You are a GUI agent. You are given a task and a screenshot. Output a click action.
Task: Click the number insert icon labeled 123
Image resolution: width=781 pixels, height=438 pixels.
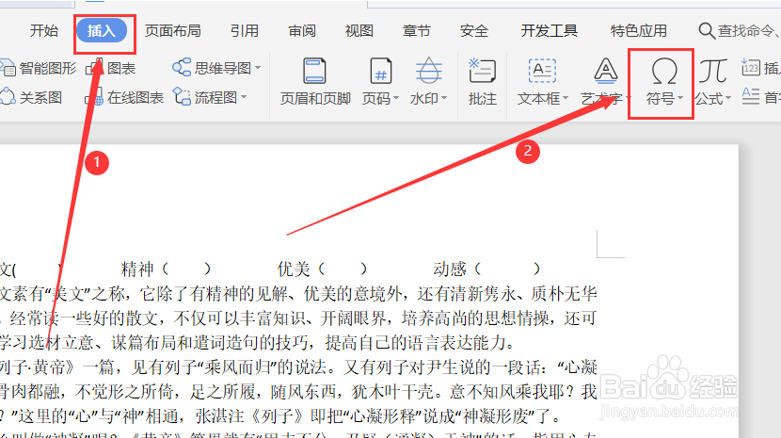(750, 67)
